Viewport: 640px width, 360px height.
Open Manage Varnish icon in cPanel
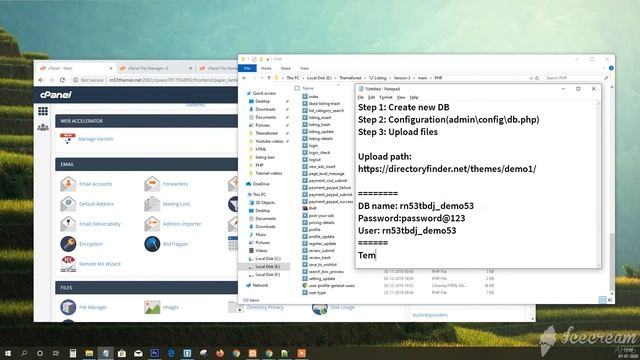tap(67, 139)
